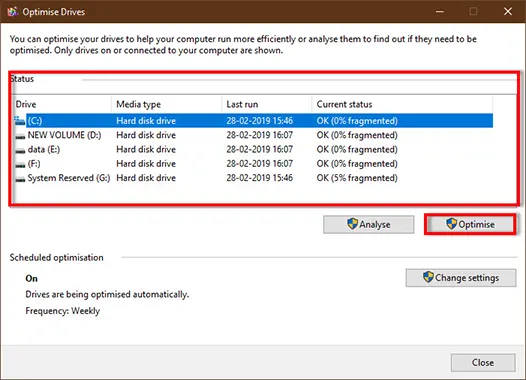Start analysis with the Analyse button
Viewport: 526px width, 380px height.
[368, 224]
